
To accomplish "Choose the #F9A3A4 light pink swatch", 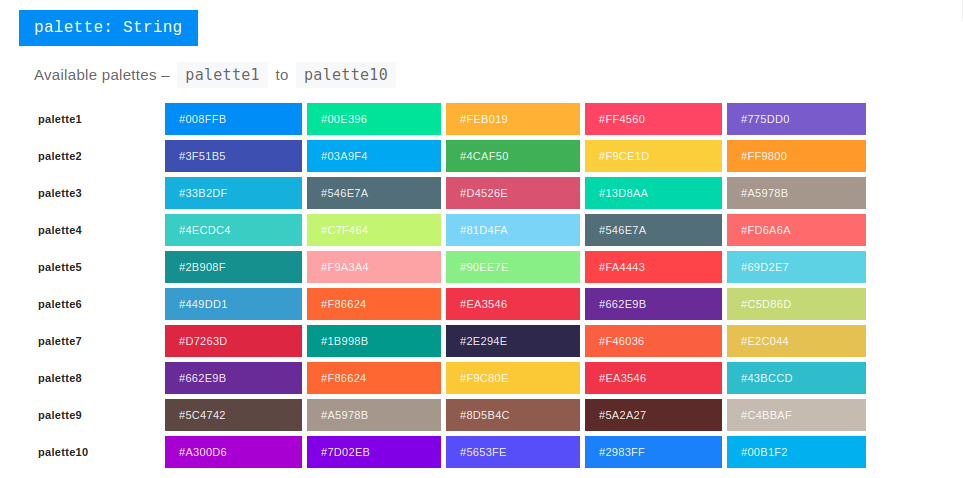I will 373,267.
